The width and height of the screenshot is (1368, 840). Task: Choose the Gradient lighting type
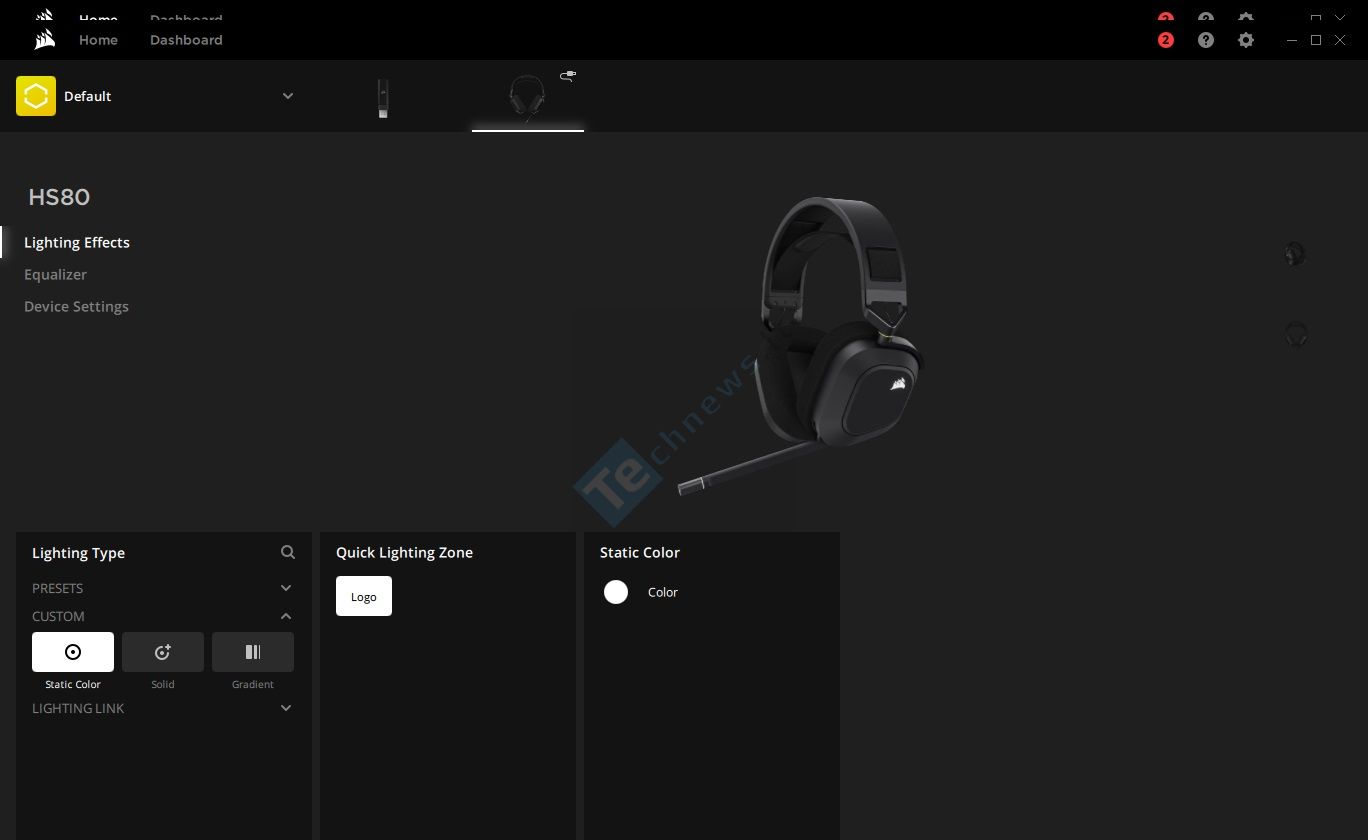[x=253, y=652]
